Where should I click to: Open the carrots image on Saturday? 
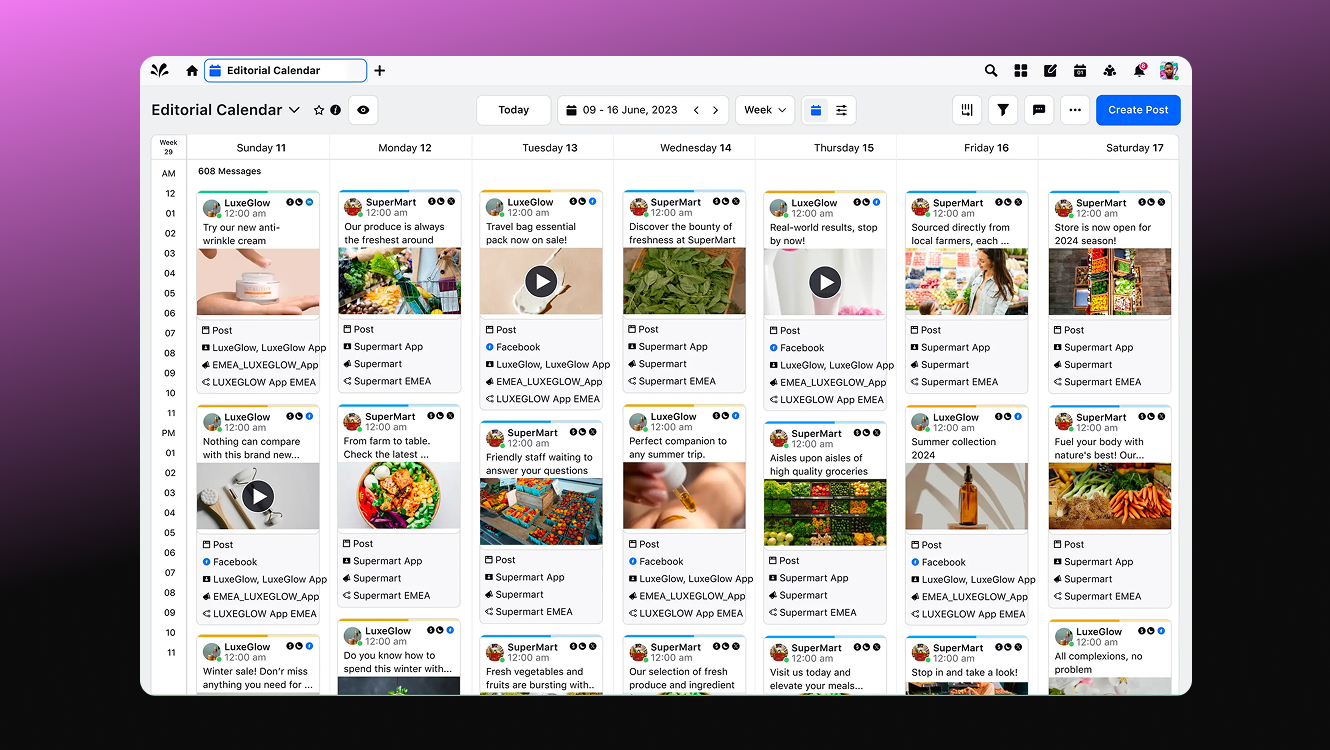1110,496
